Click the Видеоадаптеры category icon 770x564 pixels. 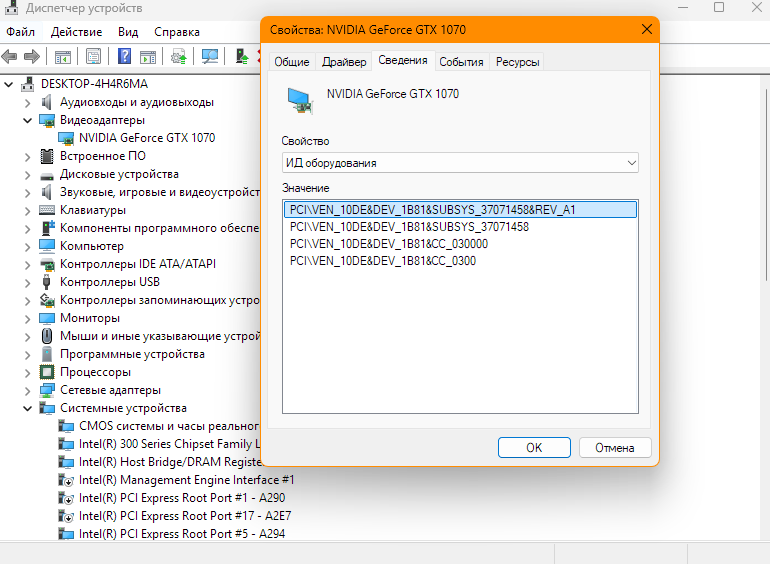coord(47,120)
